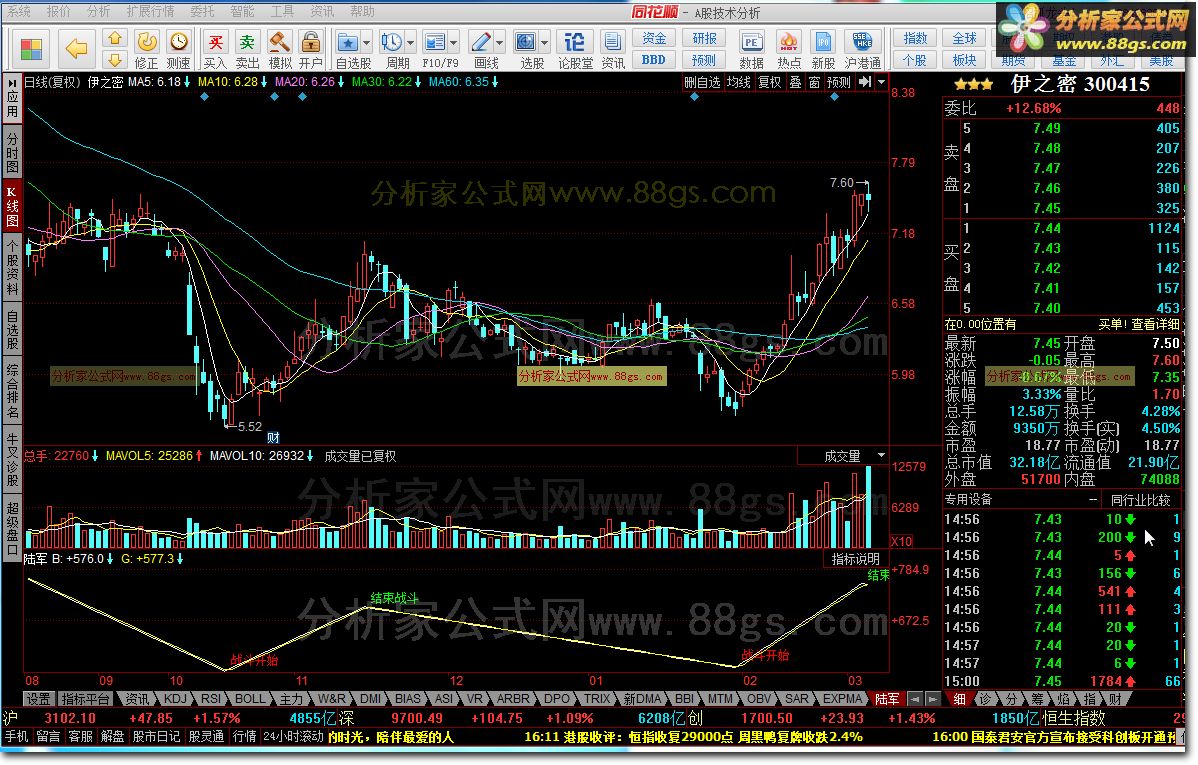1198x765 pixels.
Task: Click the yellow down arrow icon
Action: 115,60
